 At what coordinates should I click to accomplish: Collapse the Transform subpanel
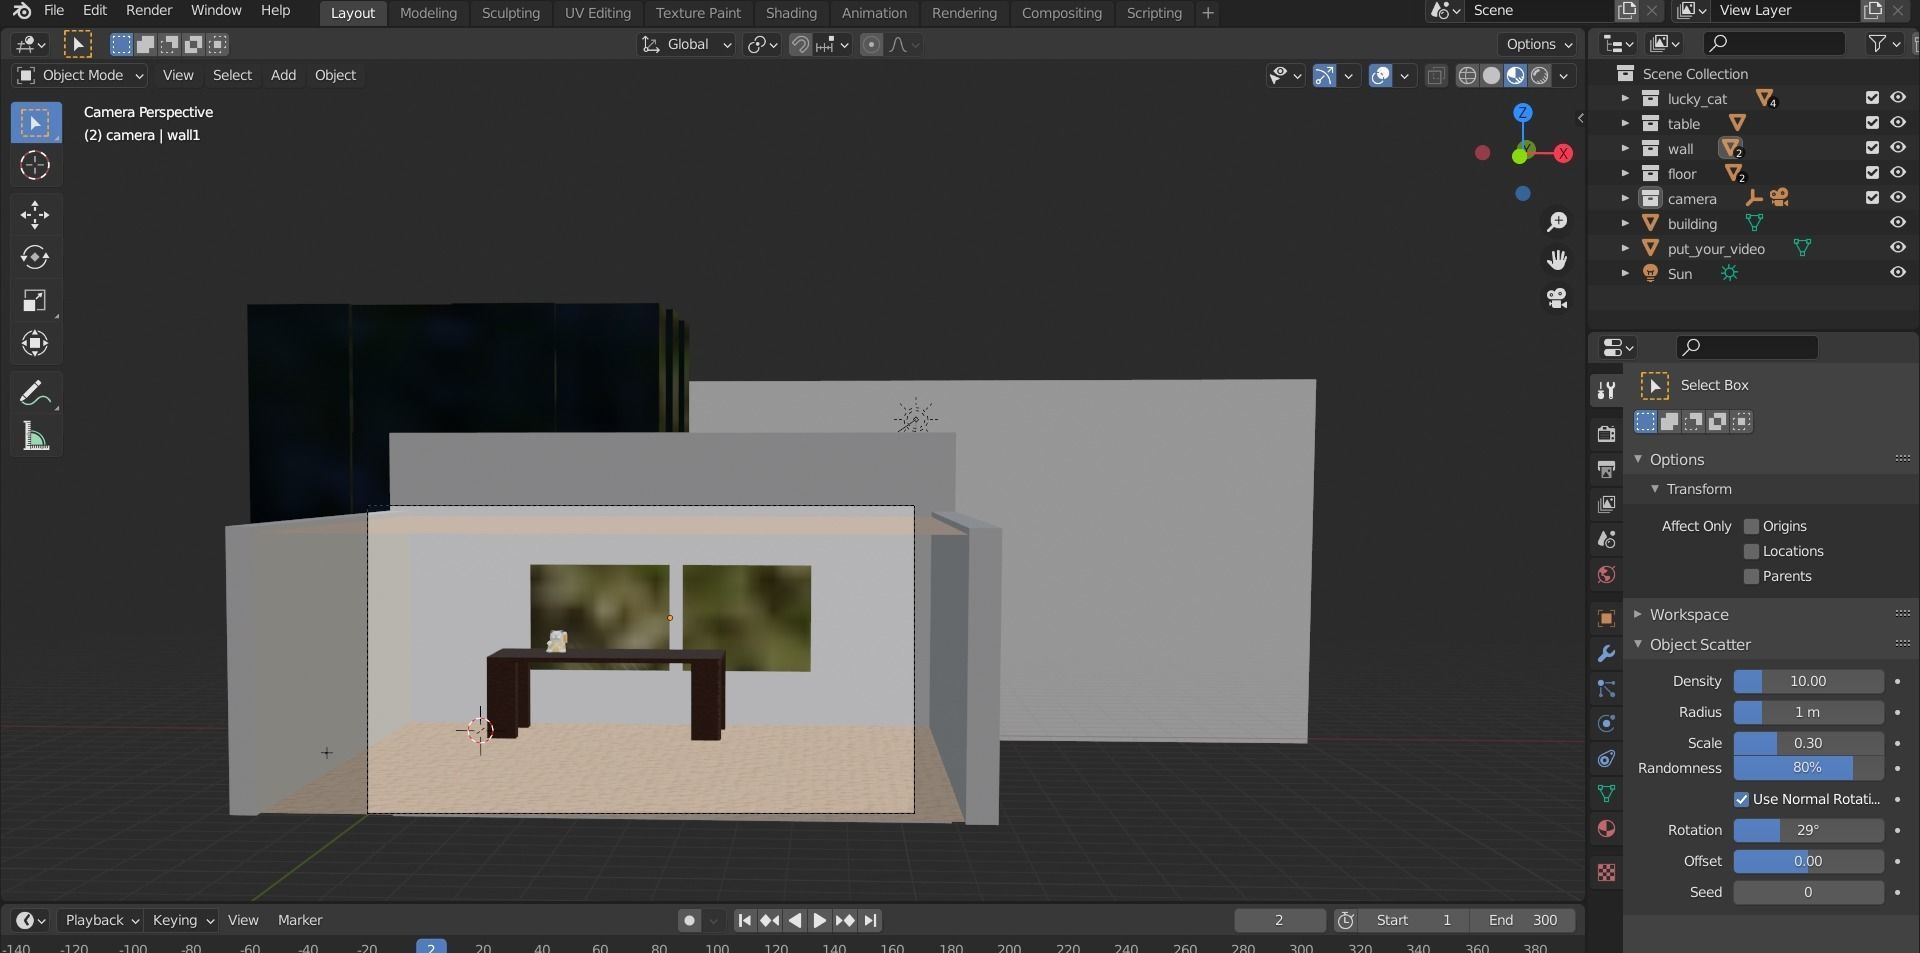pos(1655,489)
